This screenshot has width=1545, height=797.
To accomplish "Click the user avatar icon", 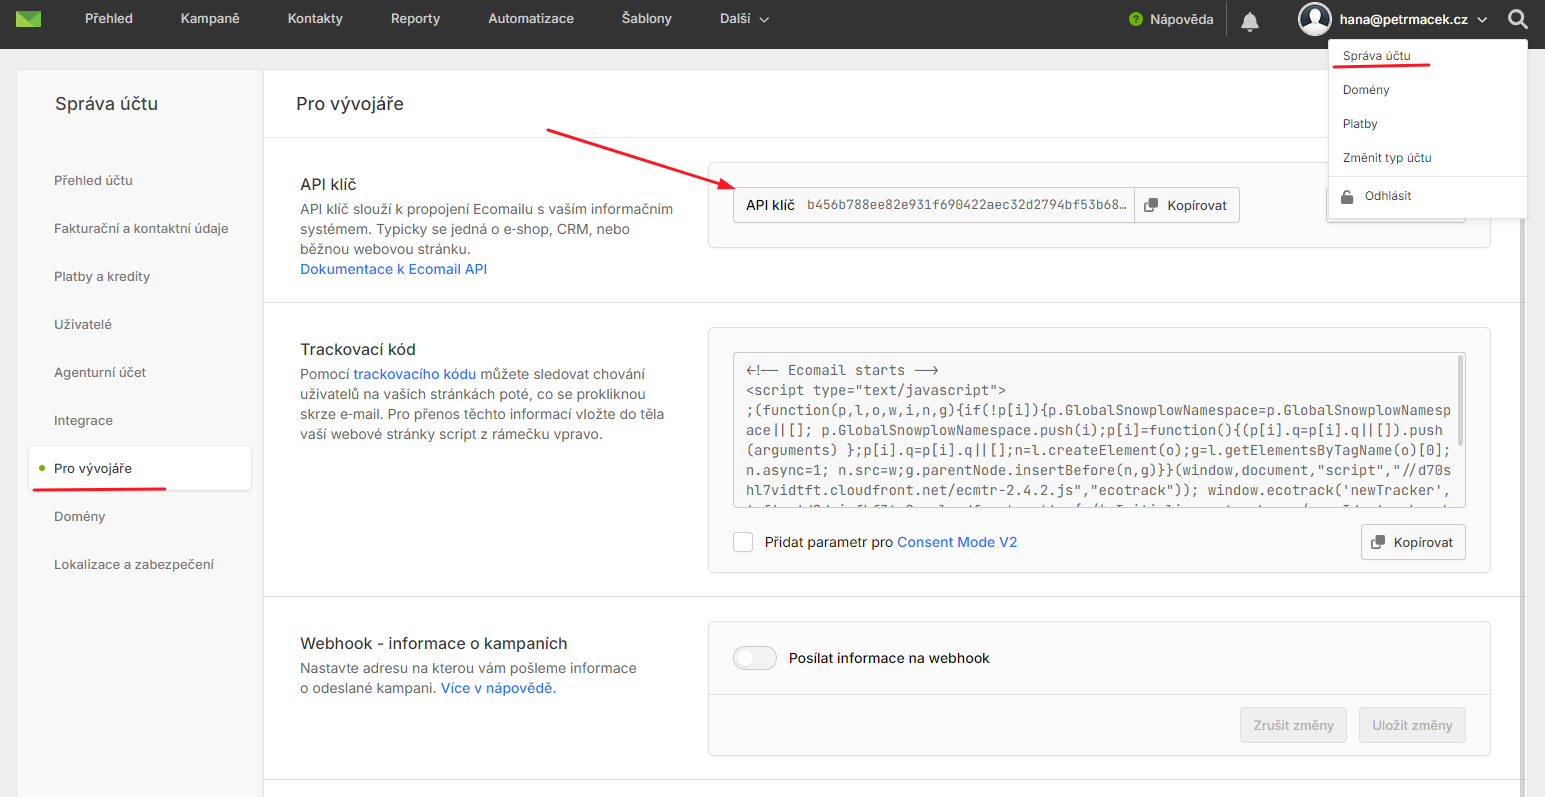I will (1314, 19).
